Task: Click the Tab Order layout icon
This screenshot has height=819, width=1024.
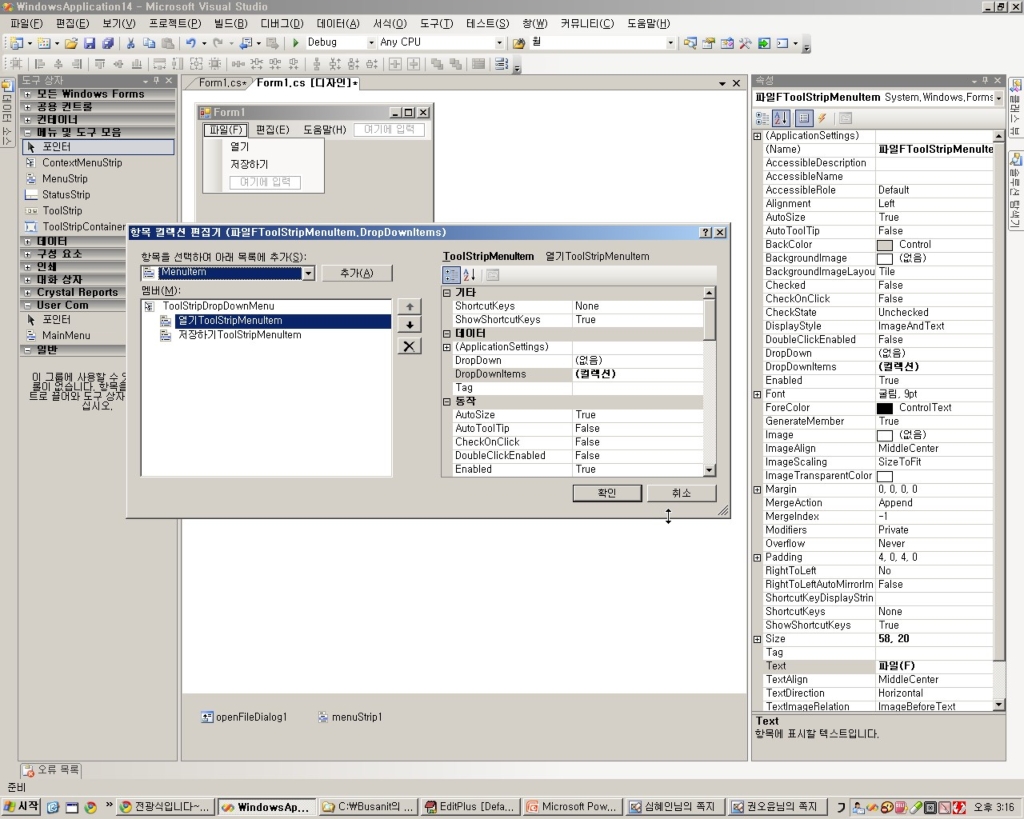Action: coord(502,64)
